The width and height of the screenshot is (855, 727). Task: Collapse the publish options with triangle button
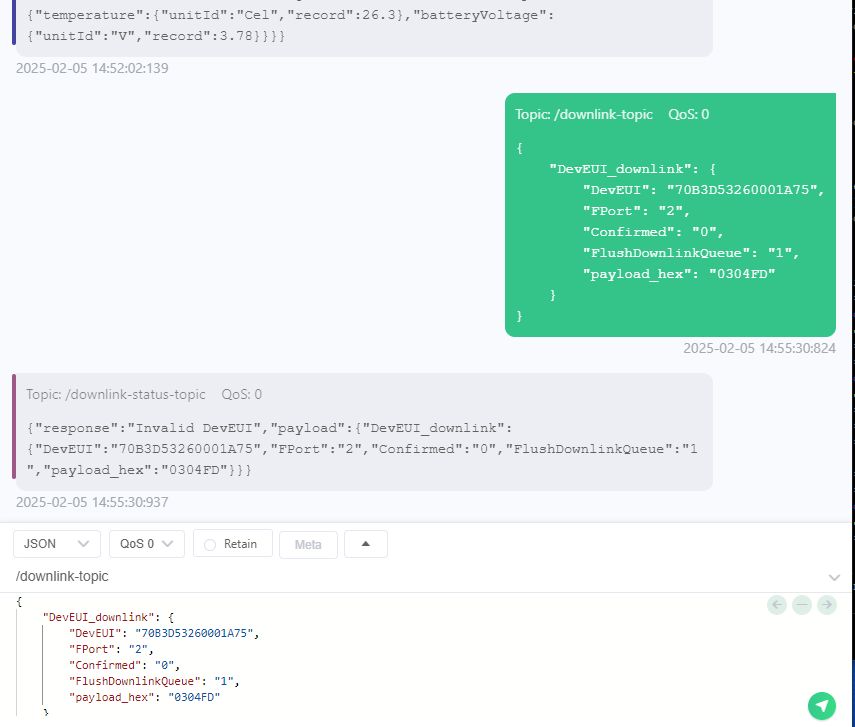[x=366, y=544]
